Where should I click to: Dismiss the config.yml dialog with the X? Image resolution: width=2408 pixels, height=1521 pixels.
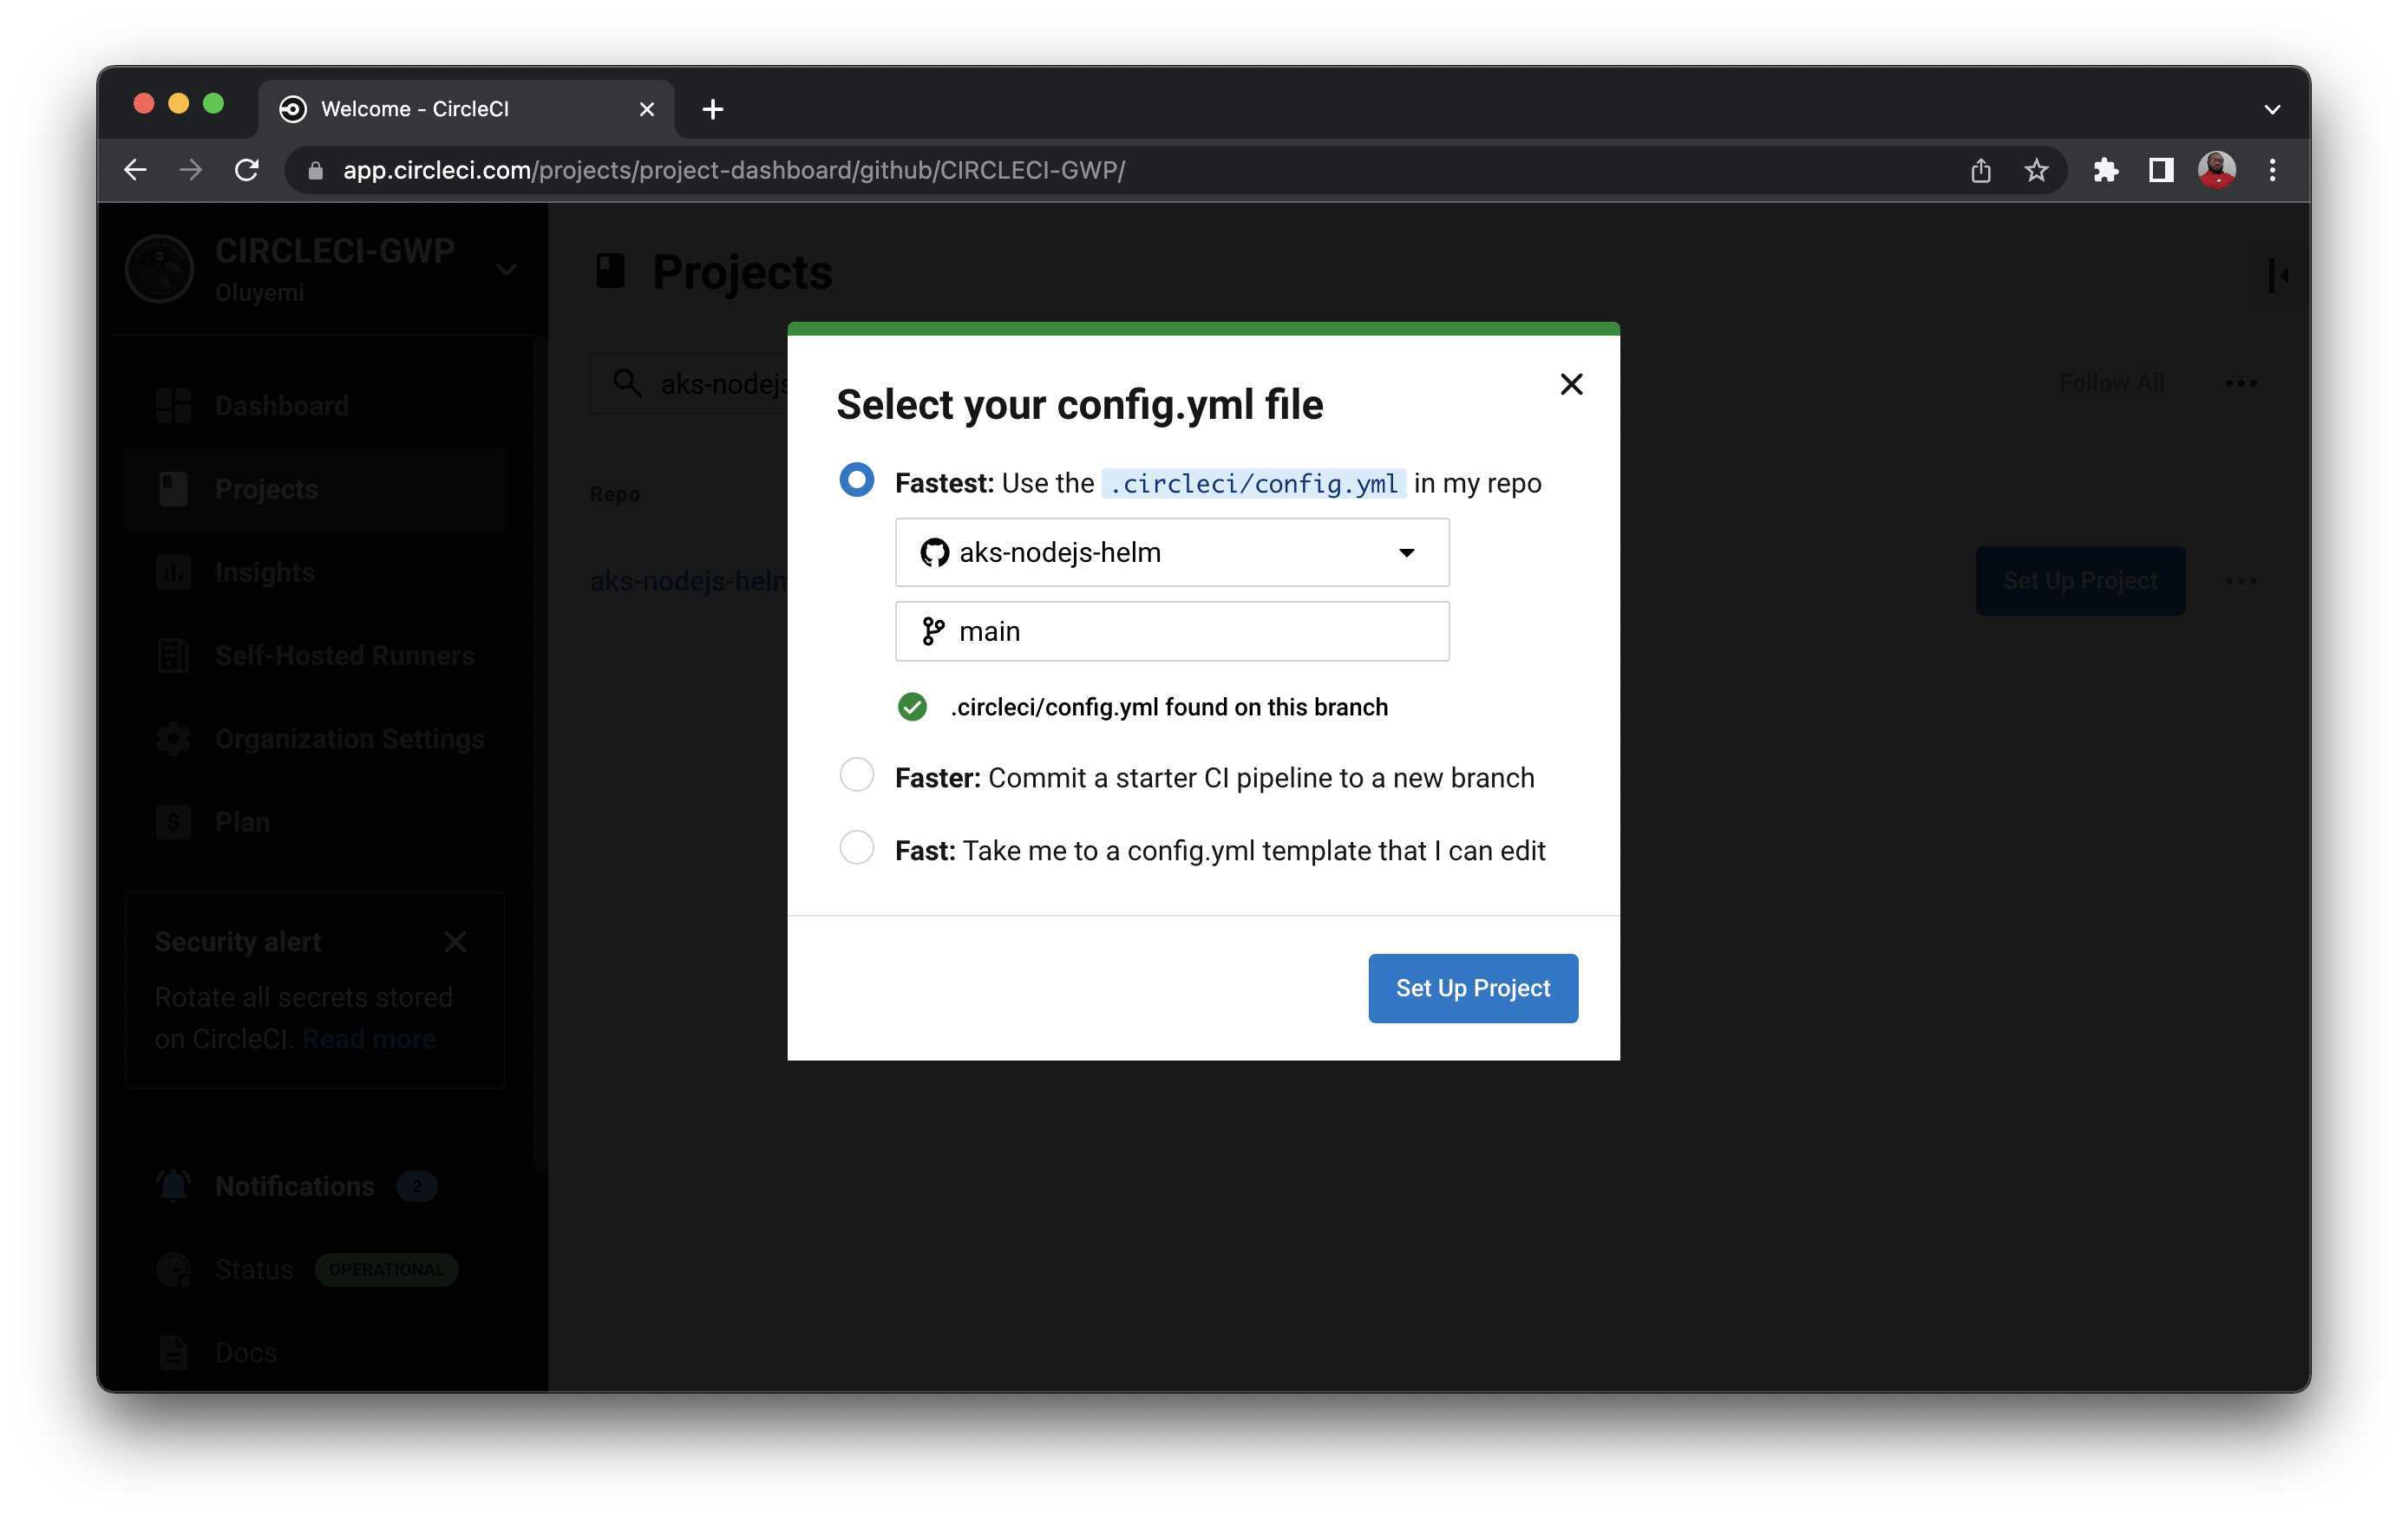[x=1571, y=384]
